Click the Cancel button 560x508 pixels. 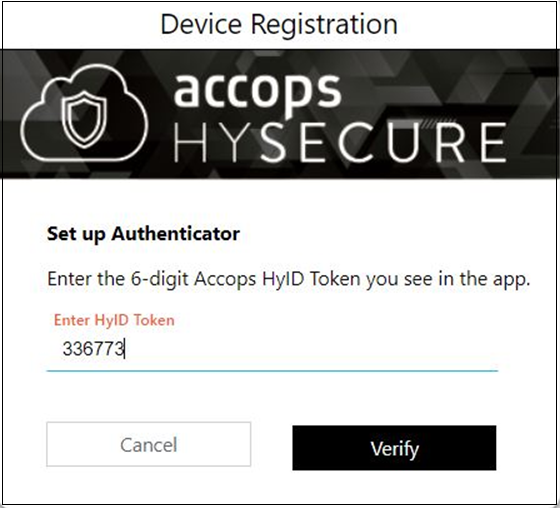[149, 444]
